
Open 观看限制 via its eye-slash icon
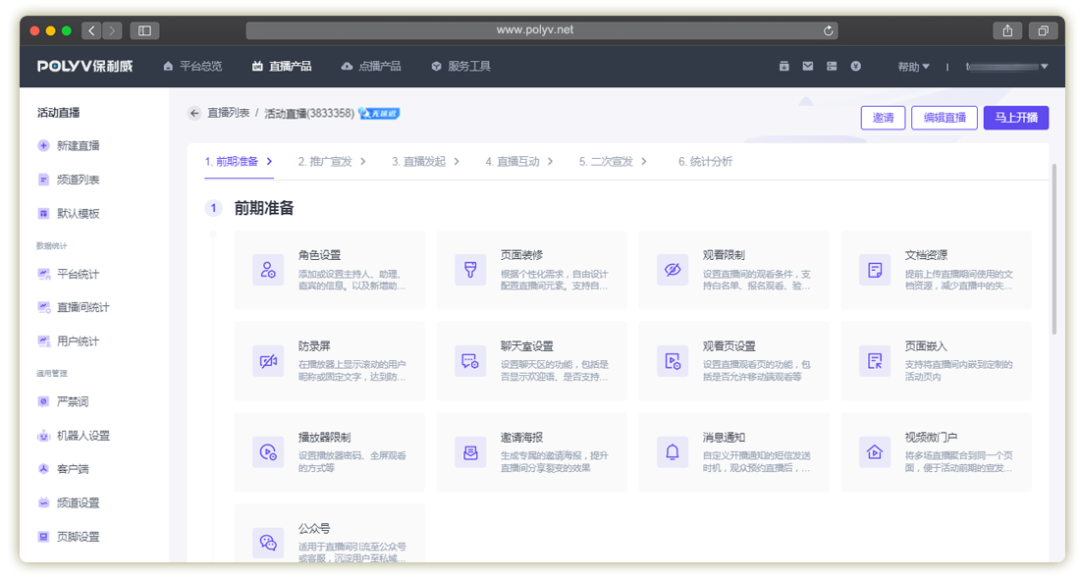coord(671,269)
